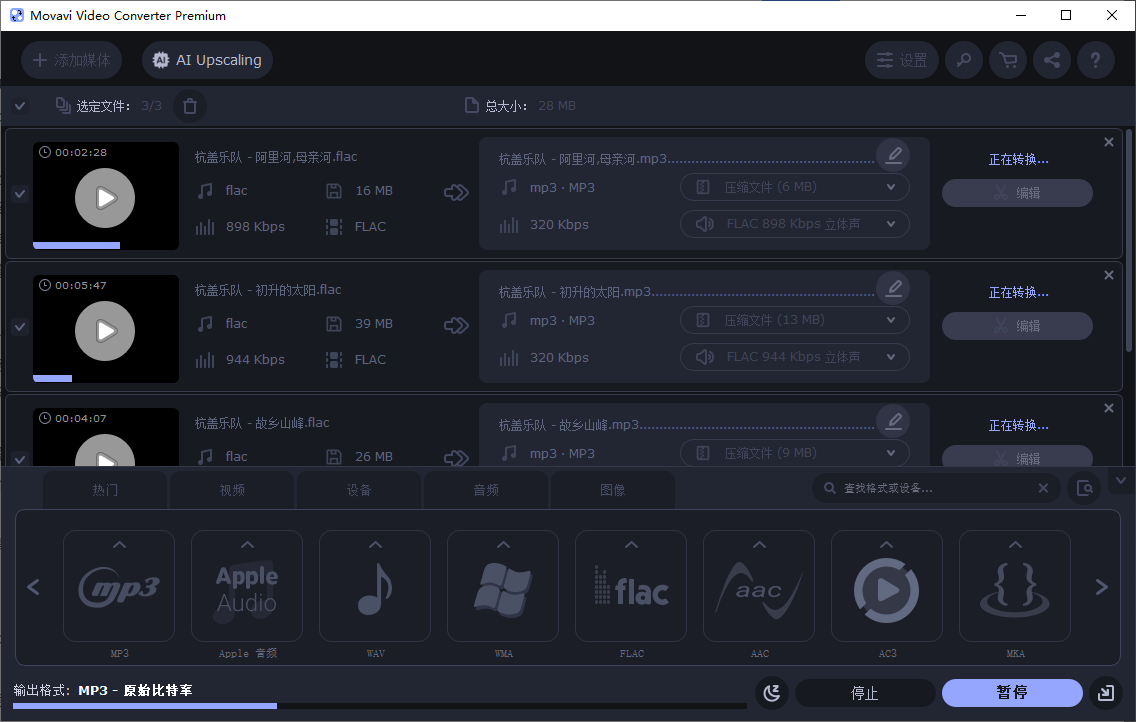Check the checkbox for 初升的太阳.flac
The height and width of the screenshot is (722, 1136).
pyautogui.click(x=19, y=327)
